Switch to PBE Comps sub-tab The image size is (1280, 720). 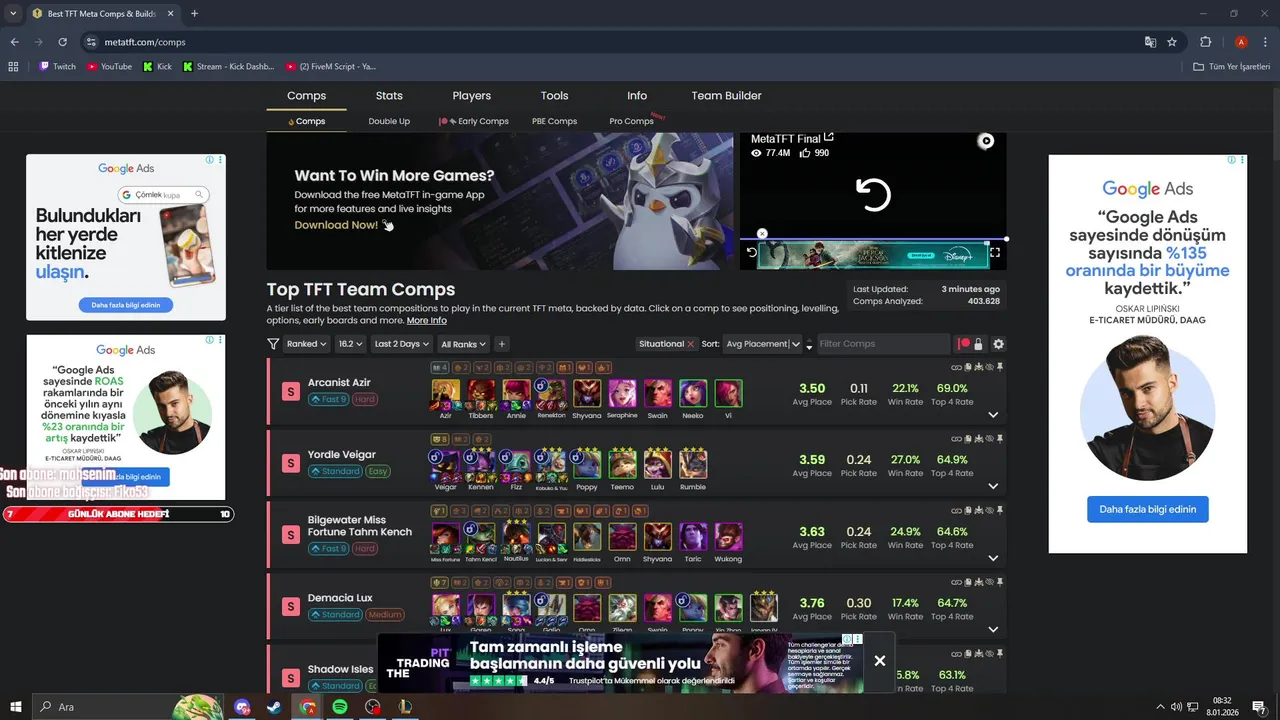(x=554, y=121)
